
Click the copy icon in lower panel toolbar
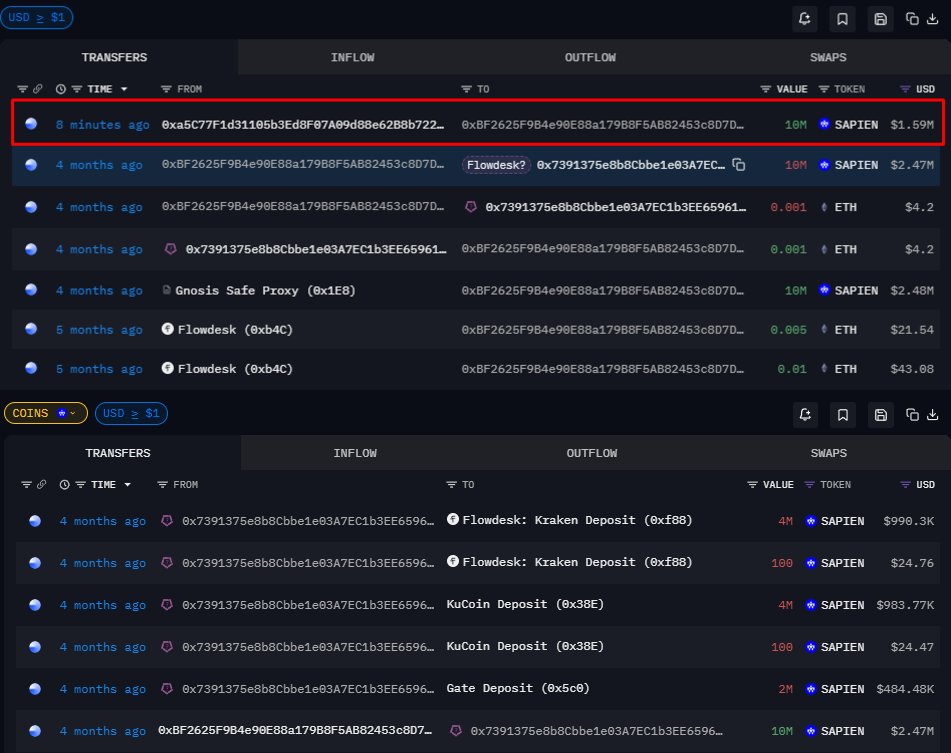coord(911,413)
